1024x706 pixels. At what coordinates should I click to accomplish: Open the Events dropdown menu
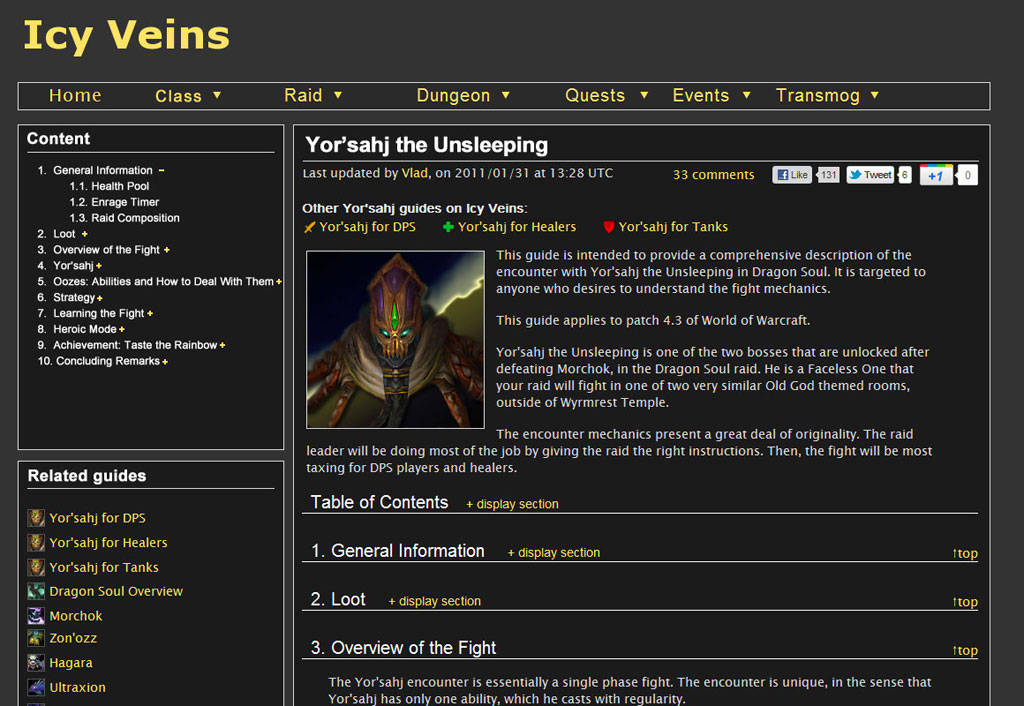click(x=711, y=95)
